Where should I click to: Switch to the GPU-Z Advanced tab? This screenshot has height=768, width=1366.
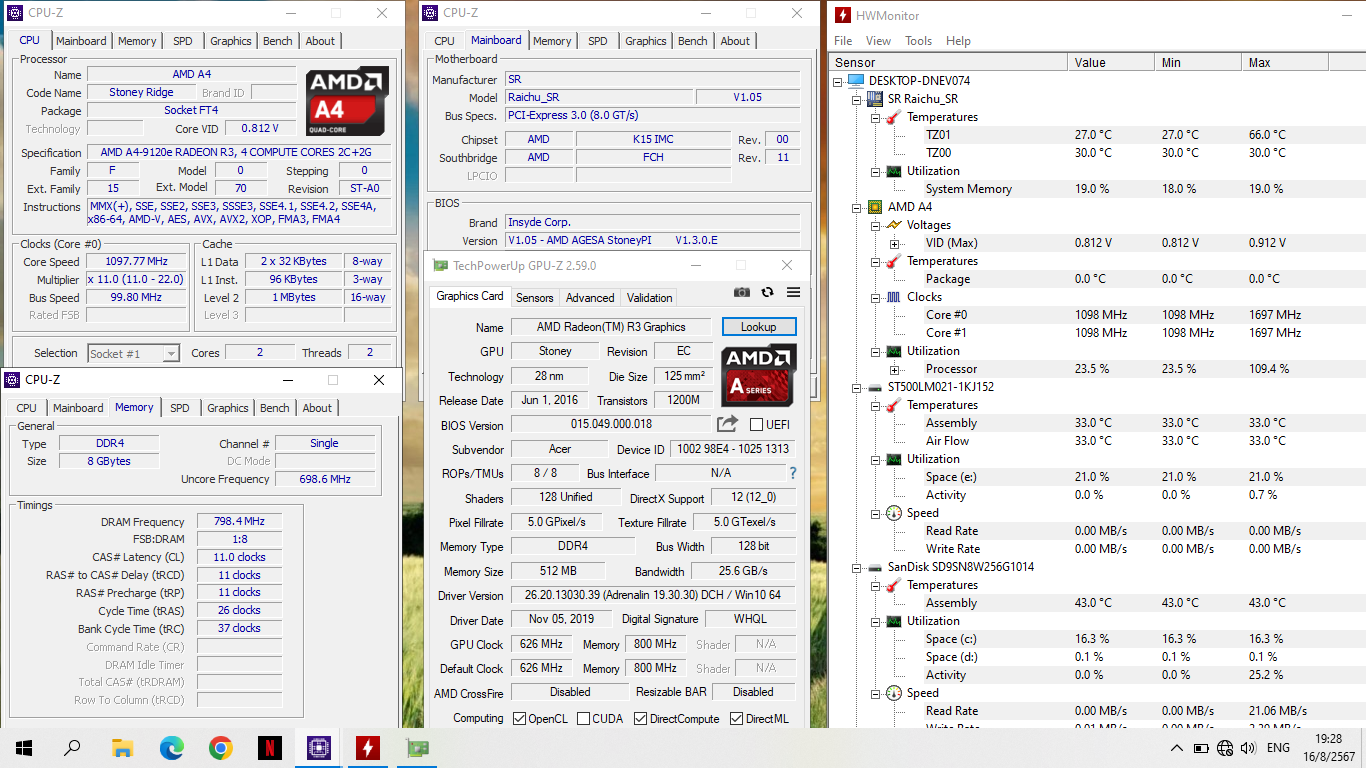point(590,298)
